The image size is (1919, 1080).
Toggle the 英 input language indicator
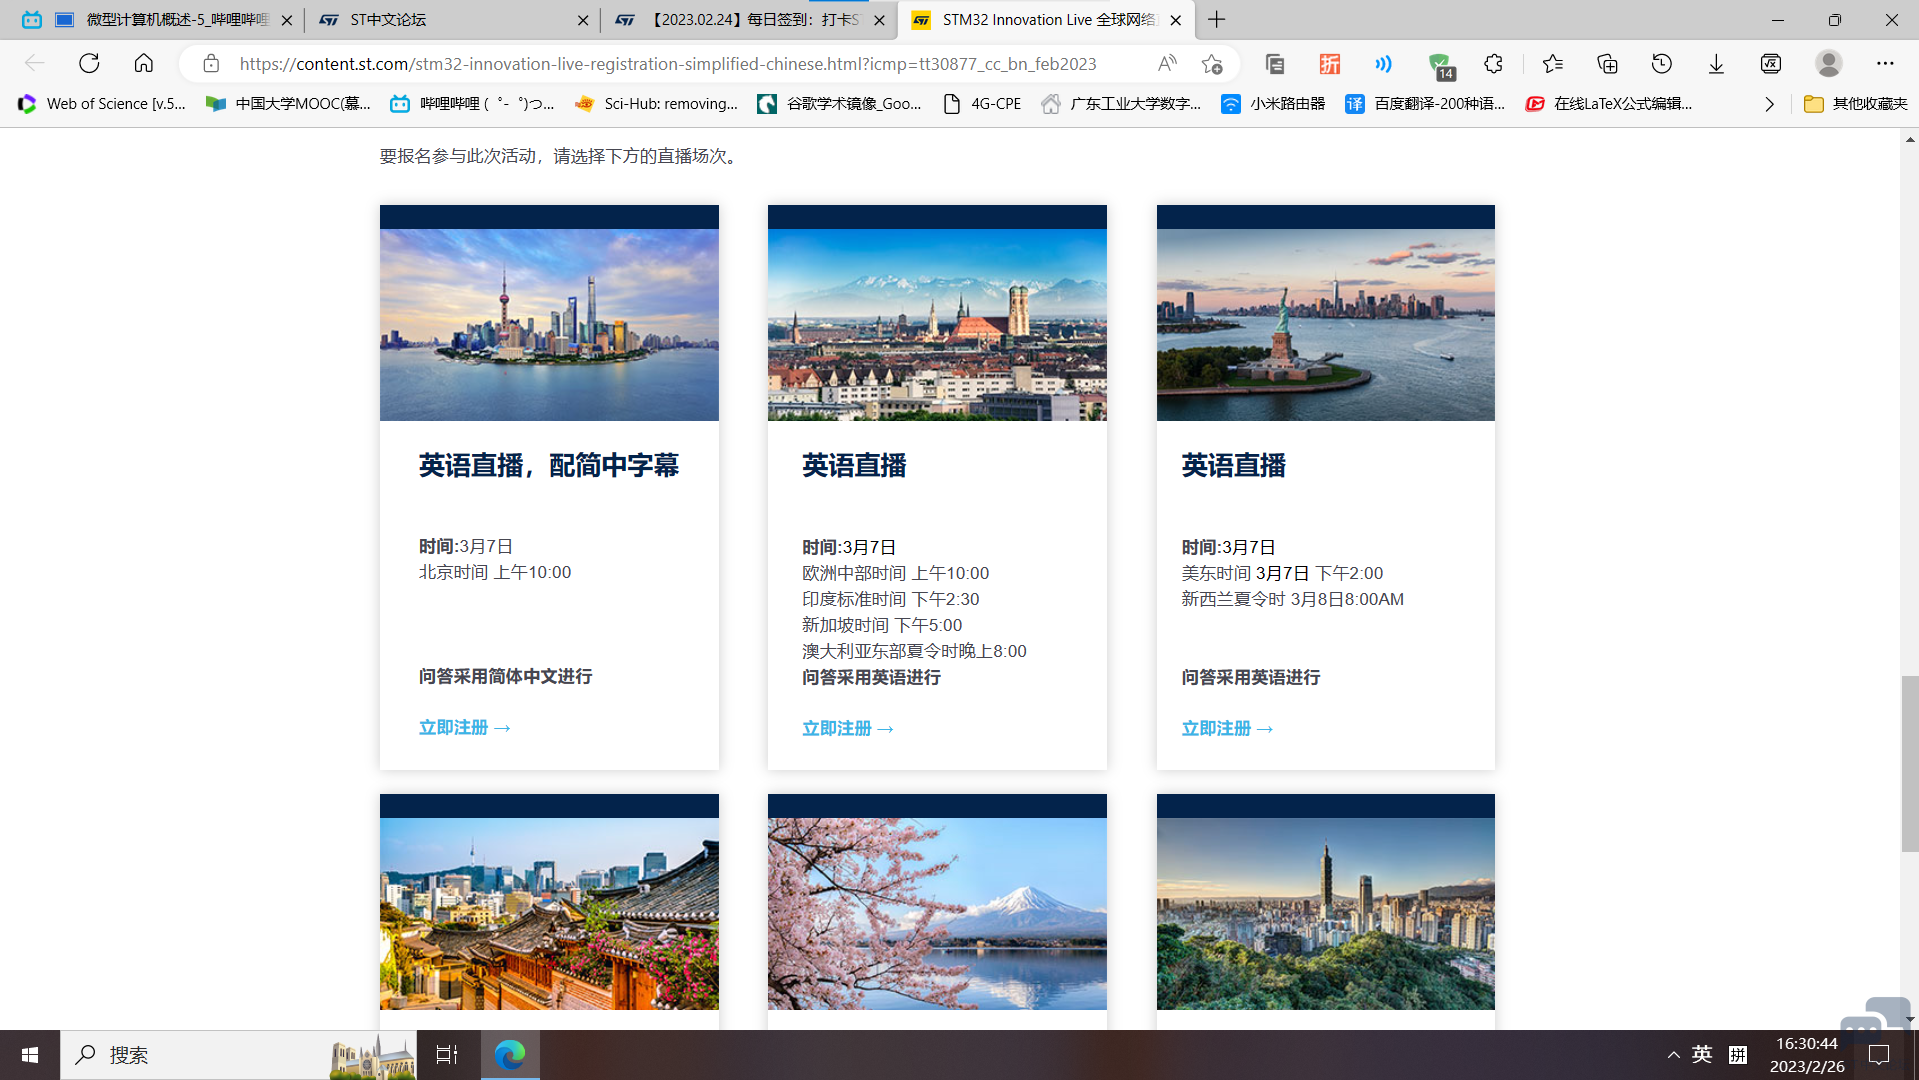pos(1702,1054)
